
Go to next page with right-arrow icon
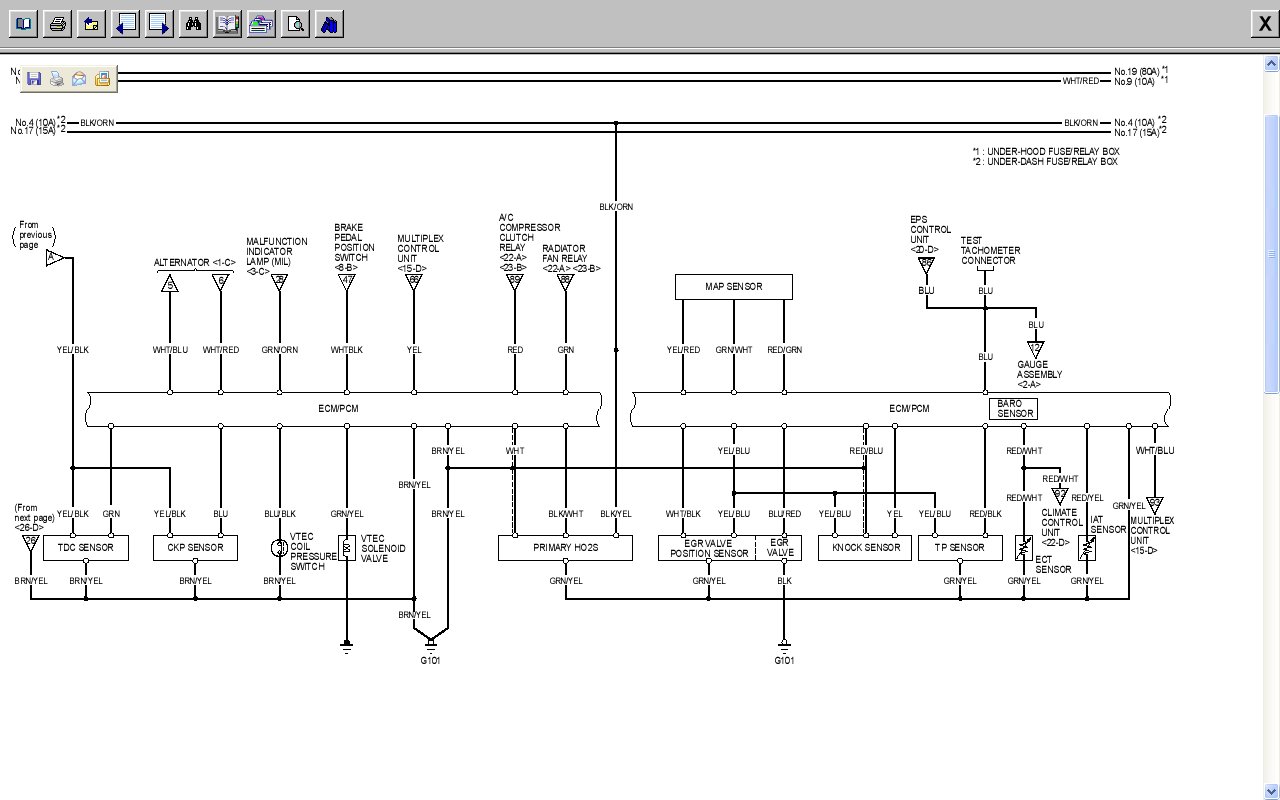tap(159, 24)
